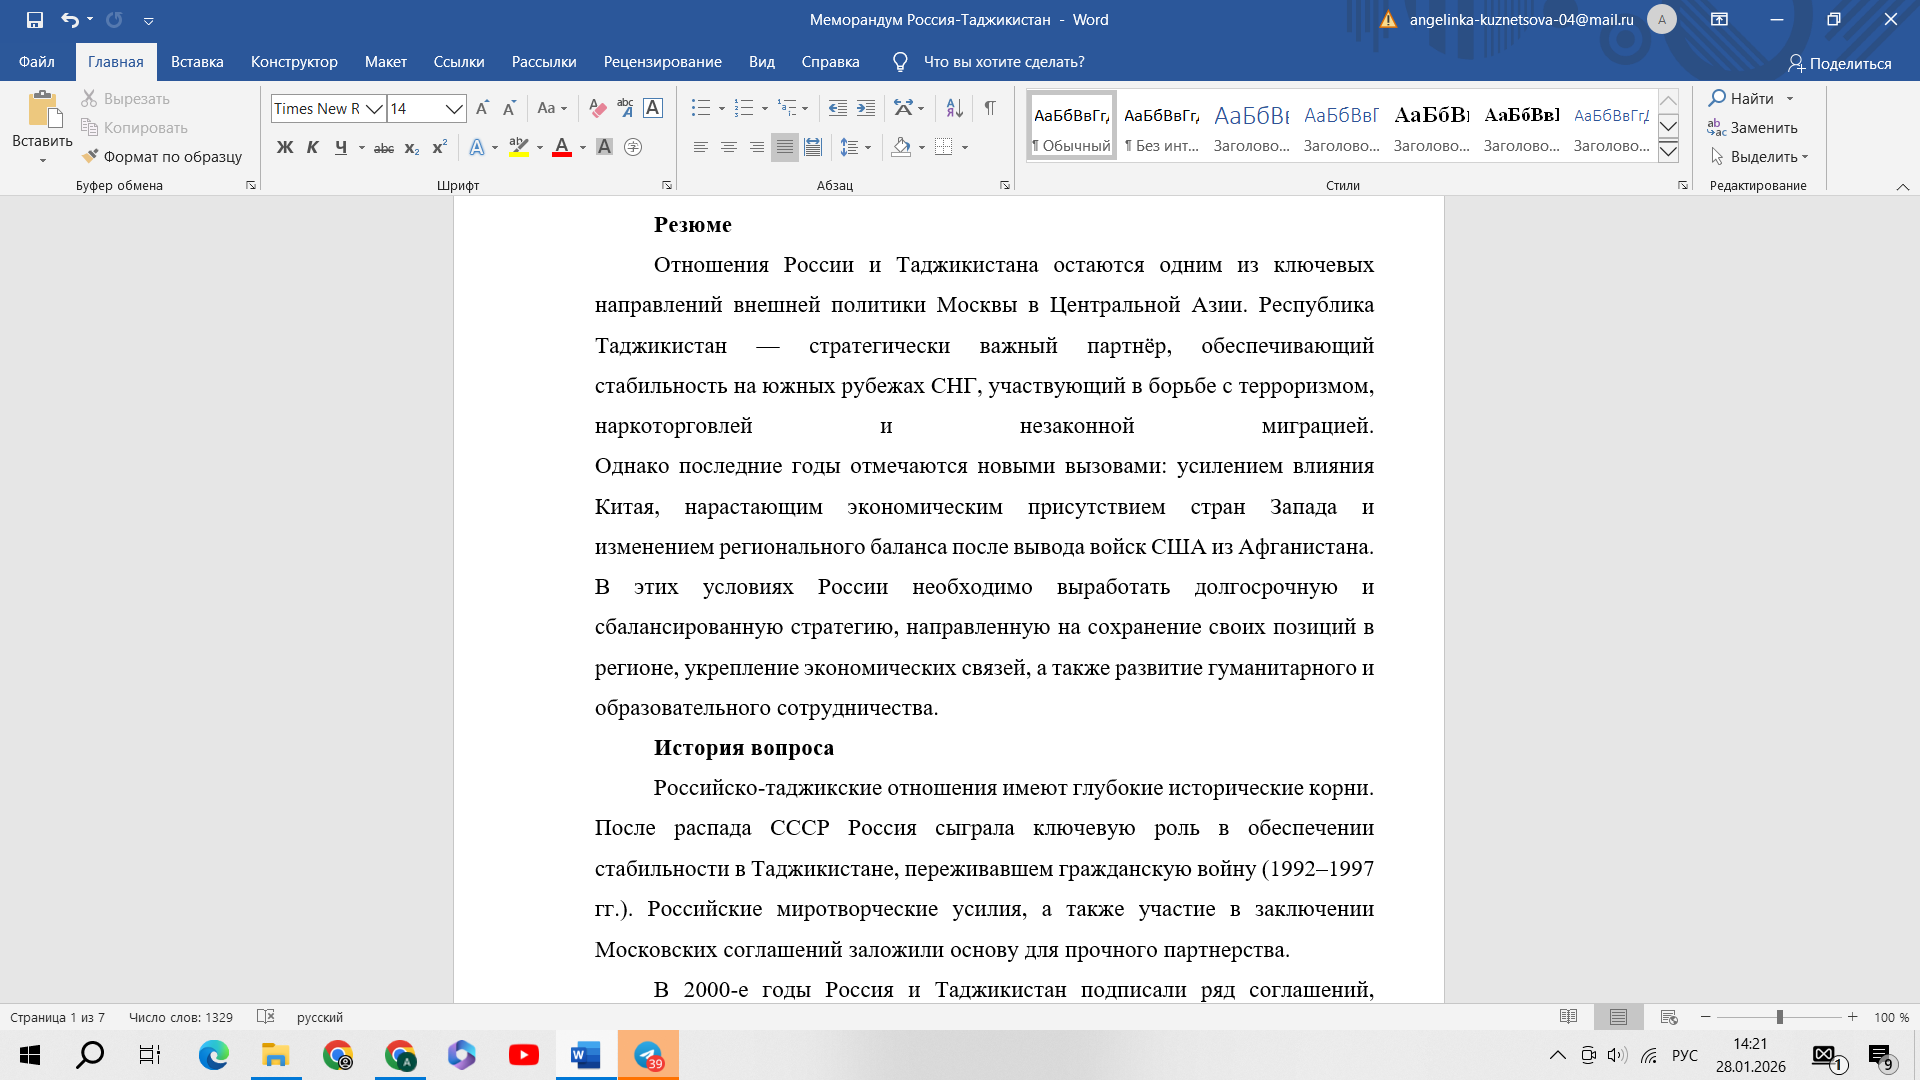The height and width of the screenshot is (1080, 1920).
Task: Click the Save icon in the title bar
Action: (x=35, y=20)
